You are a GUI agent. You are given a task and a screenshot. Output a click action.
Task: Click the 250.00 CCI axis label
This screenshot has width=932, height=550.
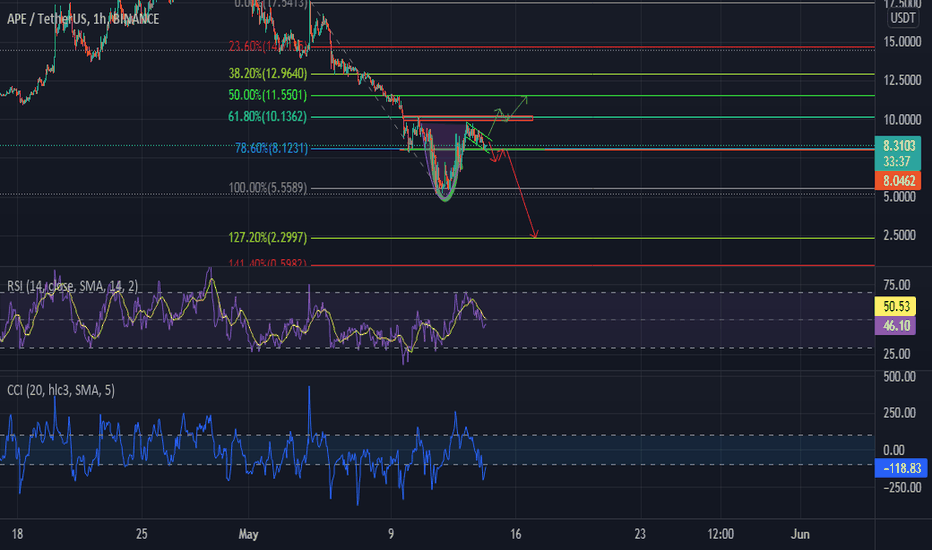tap(899, 413)
